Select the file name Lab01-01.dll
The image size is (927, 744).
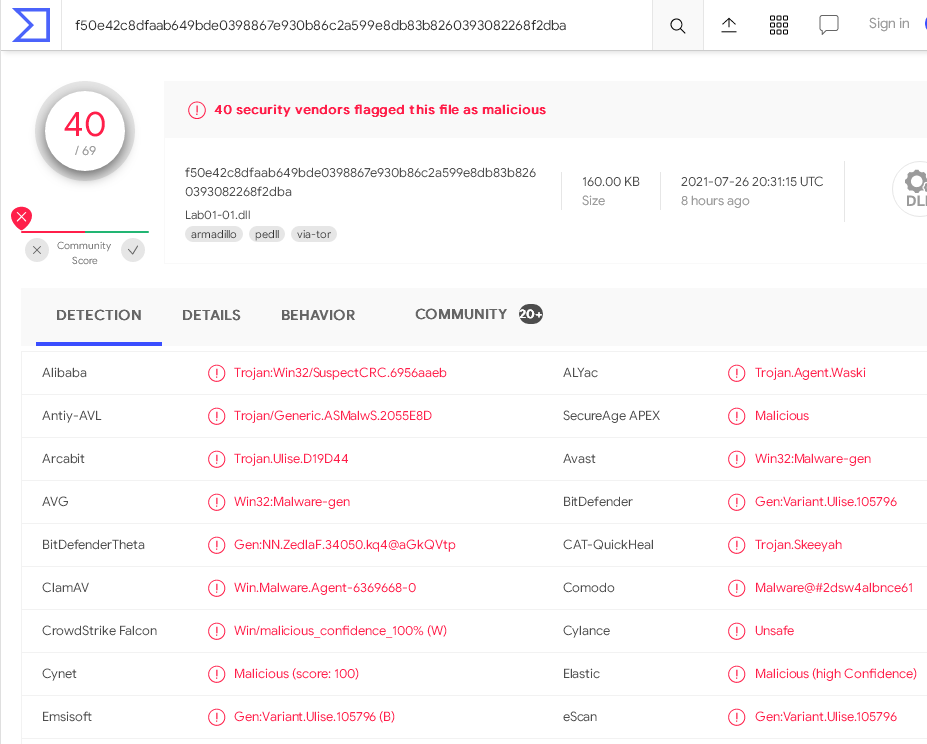218,215
